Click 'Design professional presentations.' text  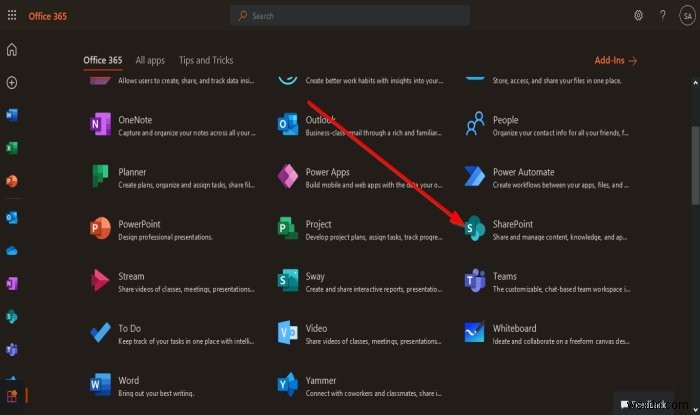165,237
